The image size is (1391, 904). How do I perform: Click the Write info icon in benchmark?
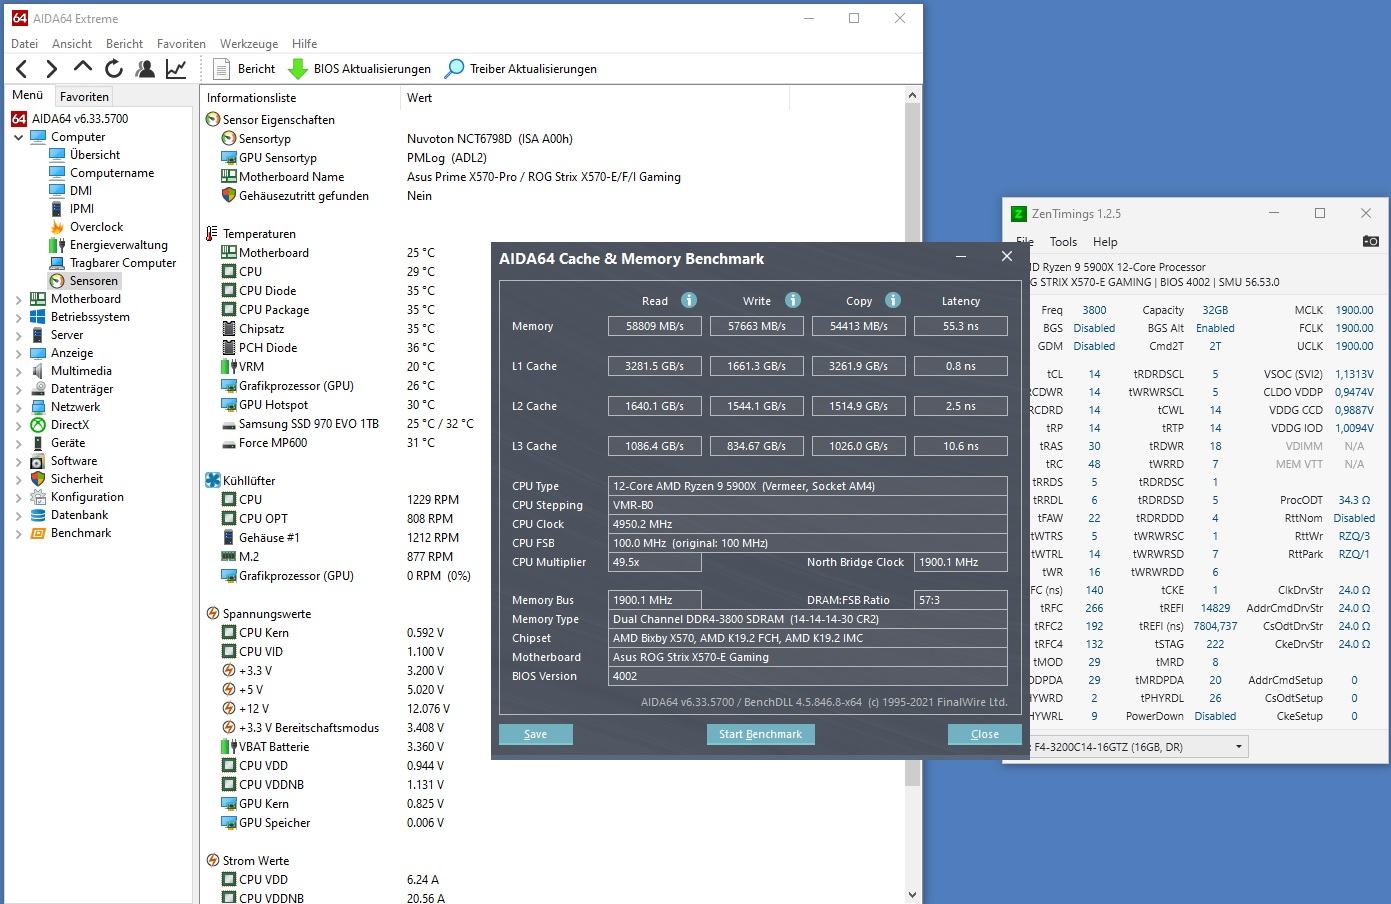click(x=793, y=300)
